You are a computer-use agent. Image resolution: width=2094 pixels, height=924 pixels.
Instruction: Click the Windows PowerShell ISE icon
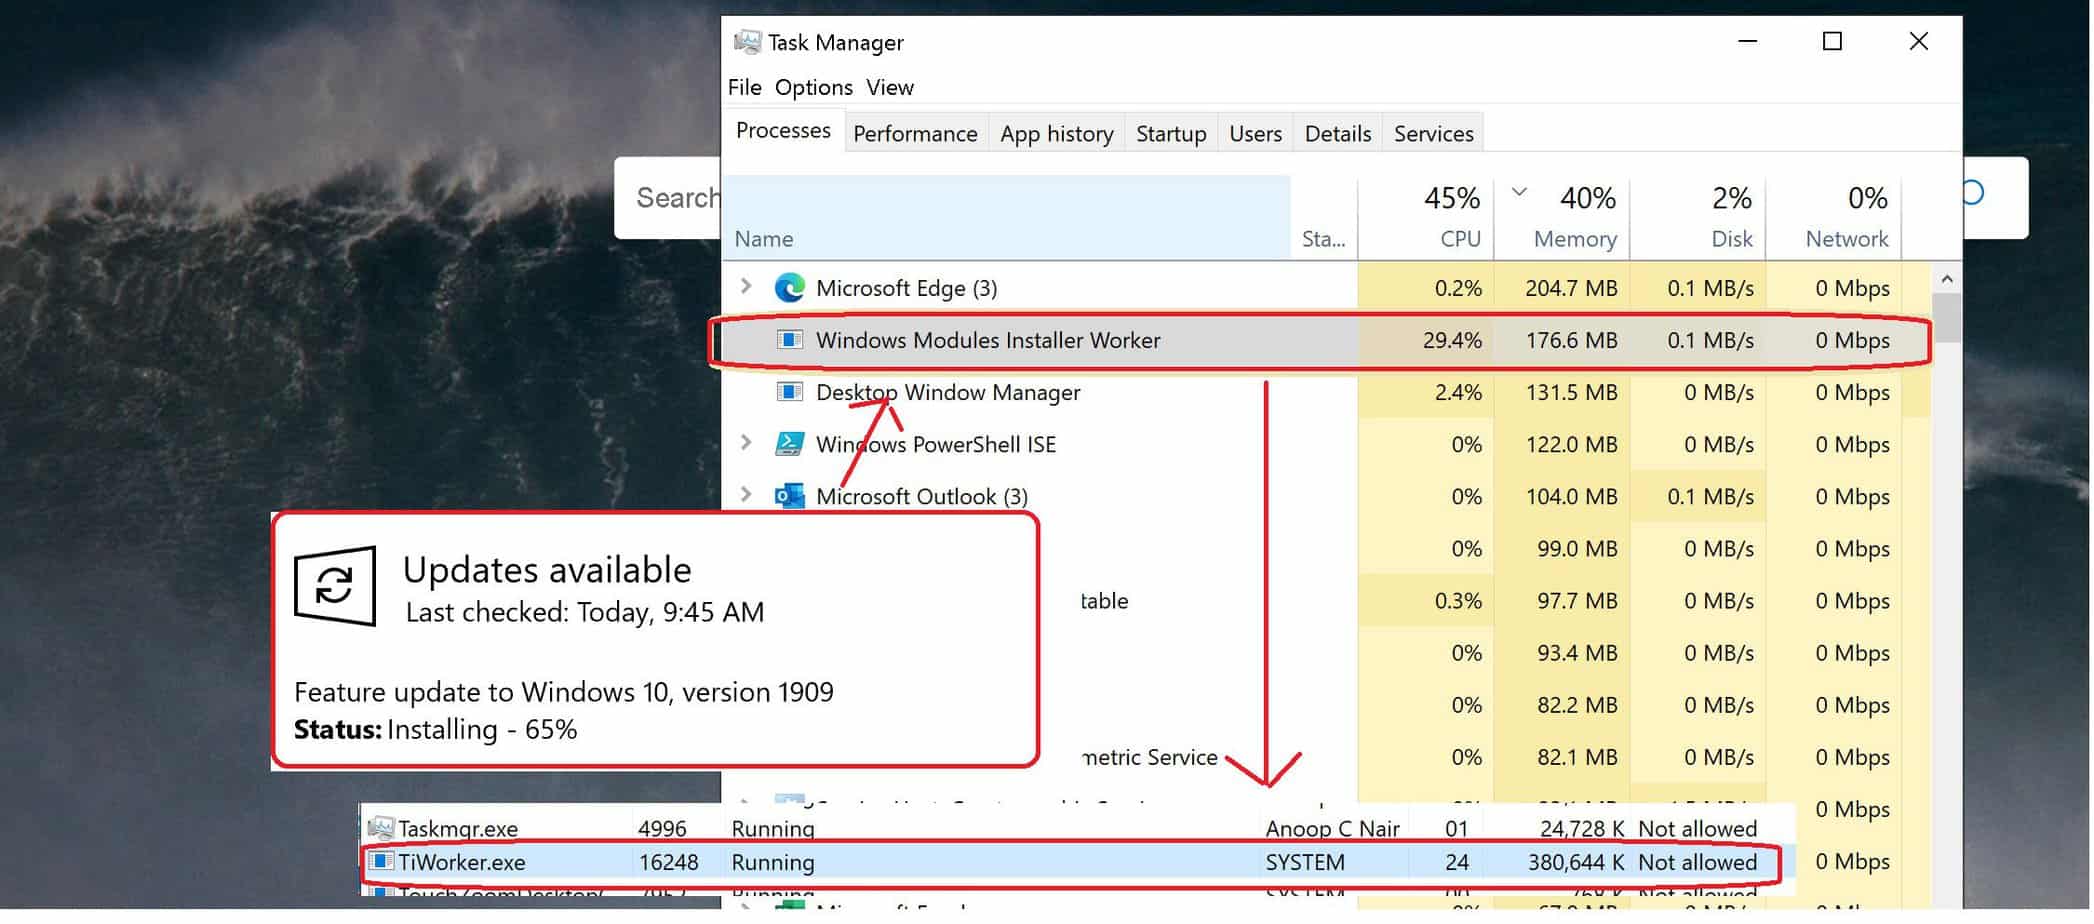tap(790, 444)
